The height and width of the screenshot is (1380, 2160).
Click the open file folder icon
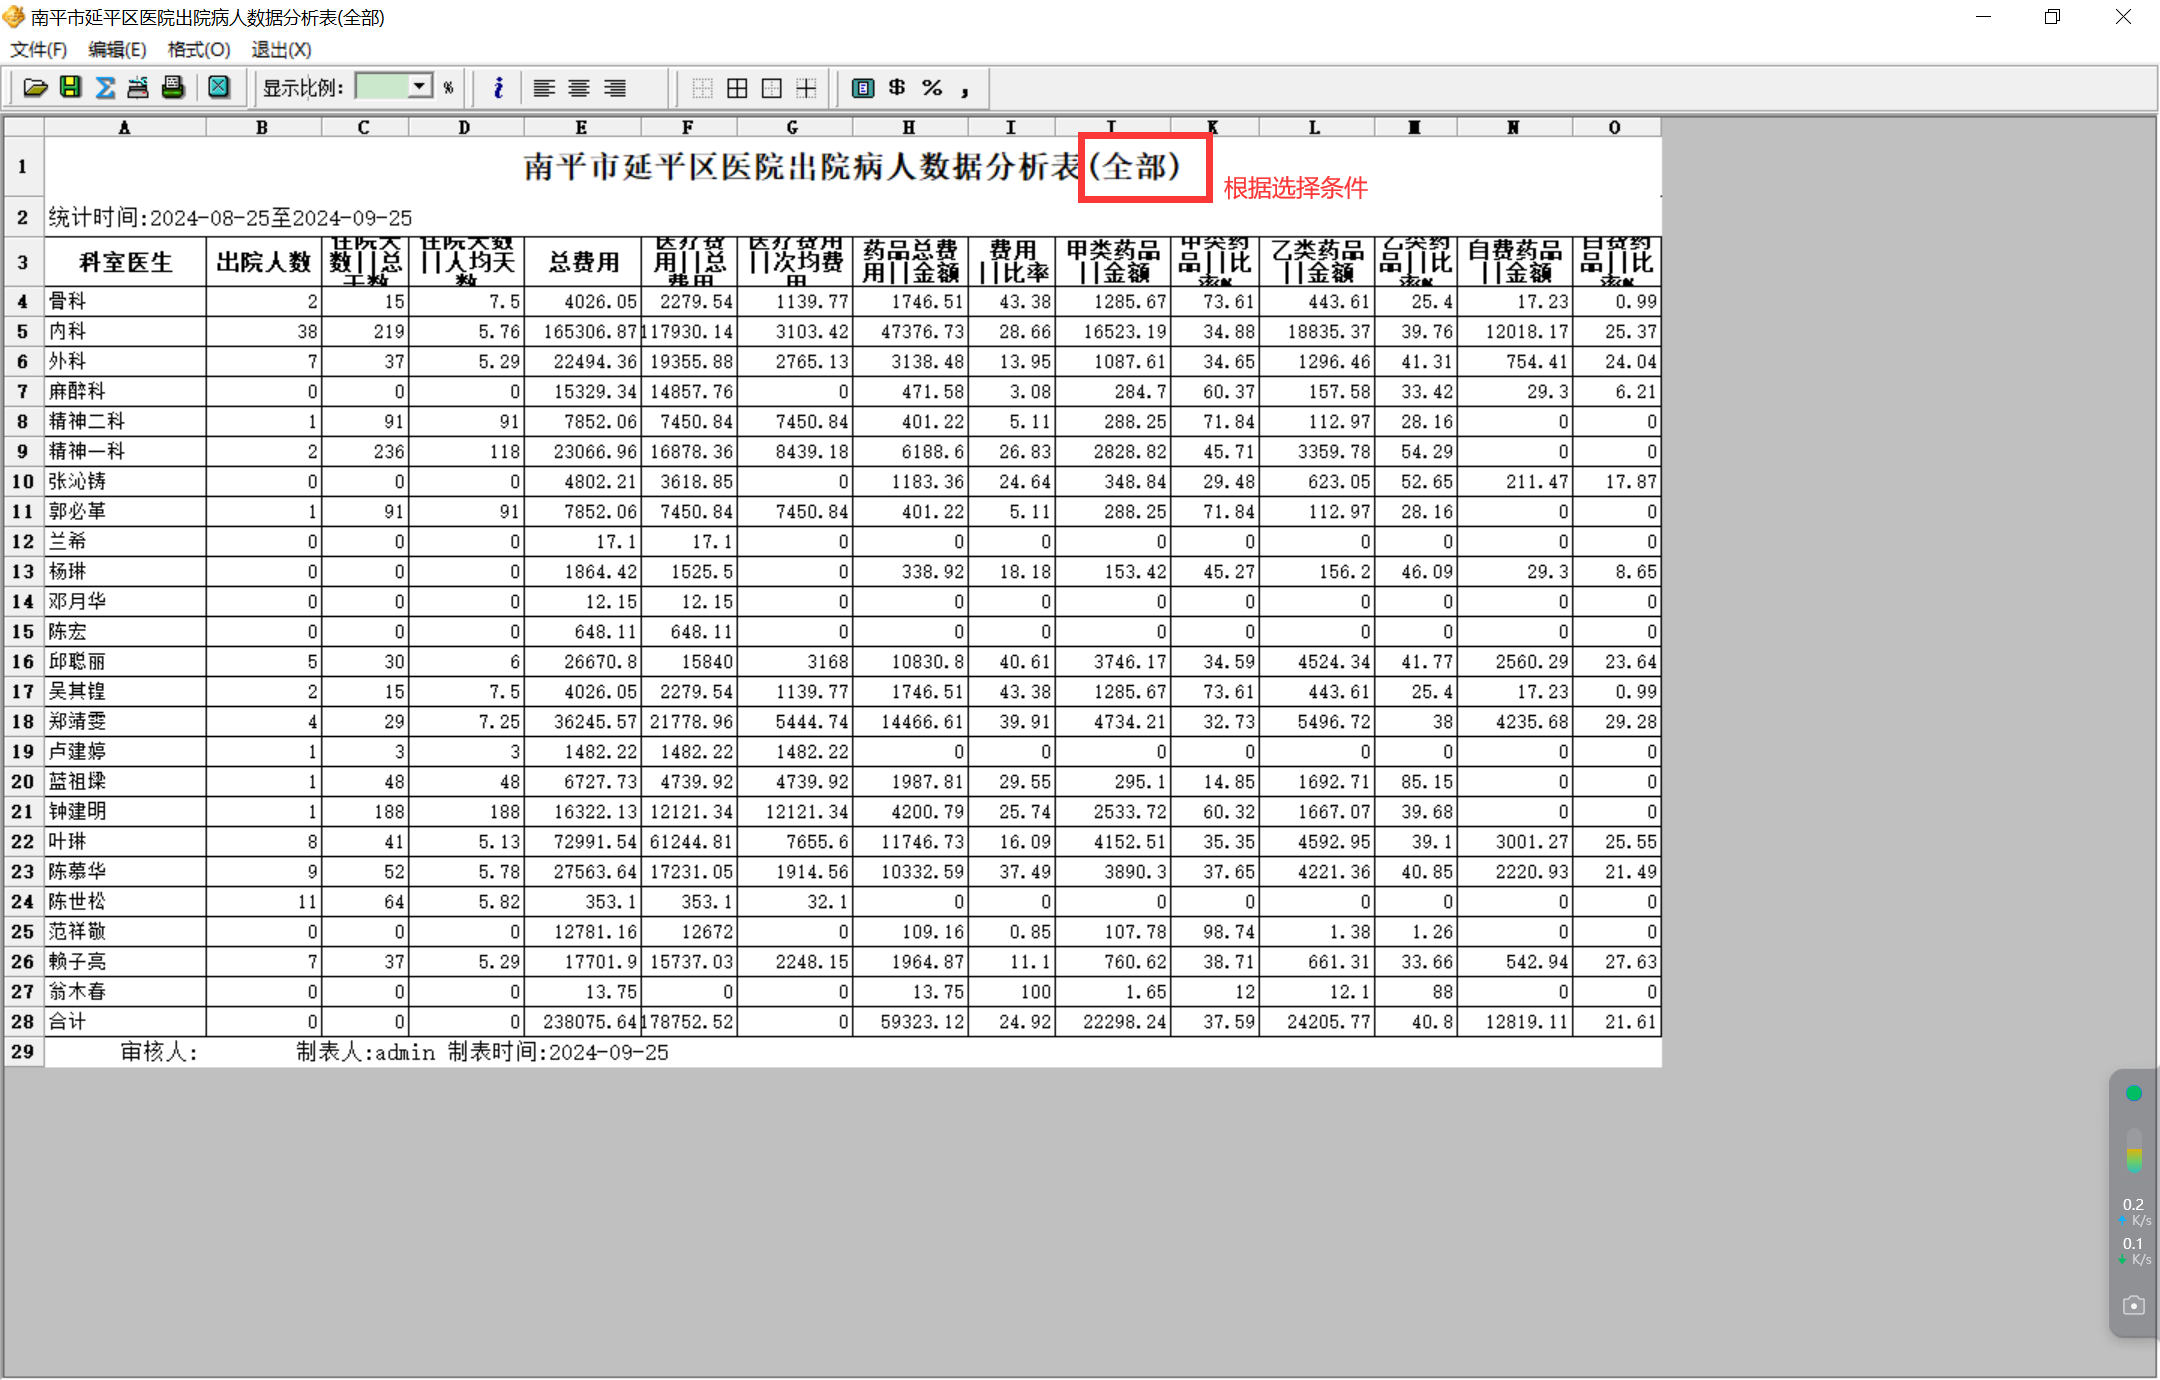(x=35, y=88)
